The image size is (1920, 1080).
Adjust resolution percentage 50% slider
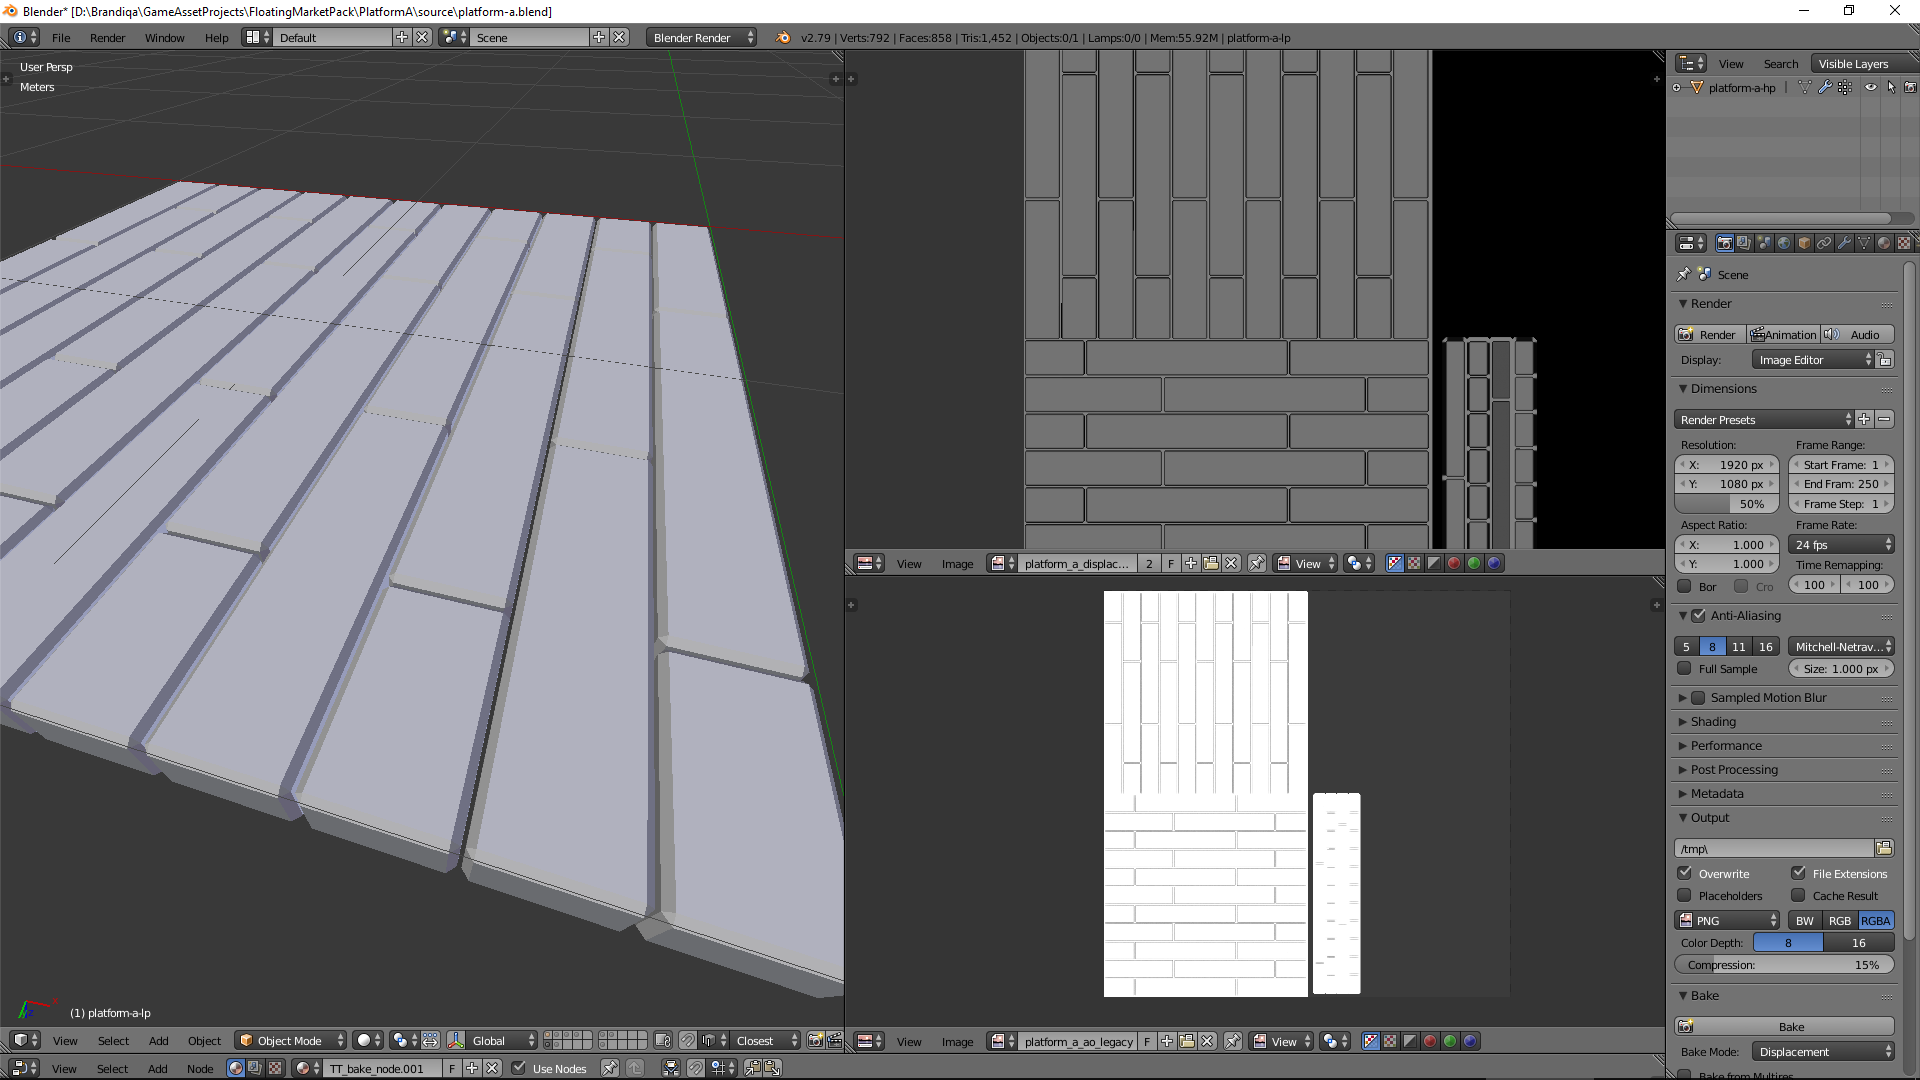pos(1727,504)
